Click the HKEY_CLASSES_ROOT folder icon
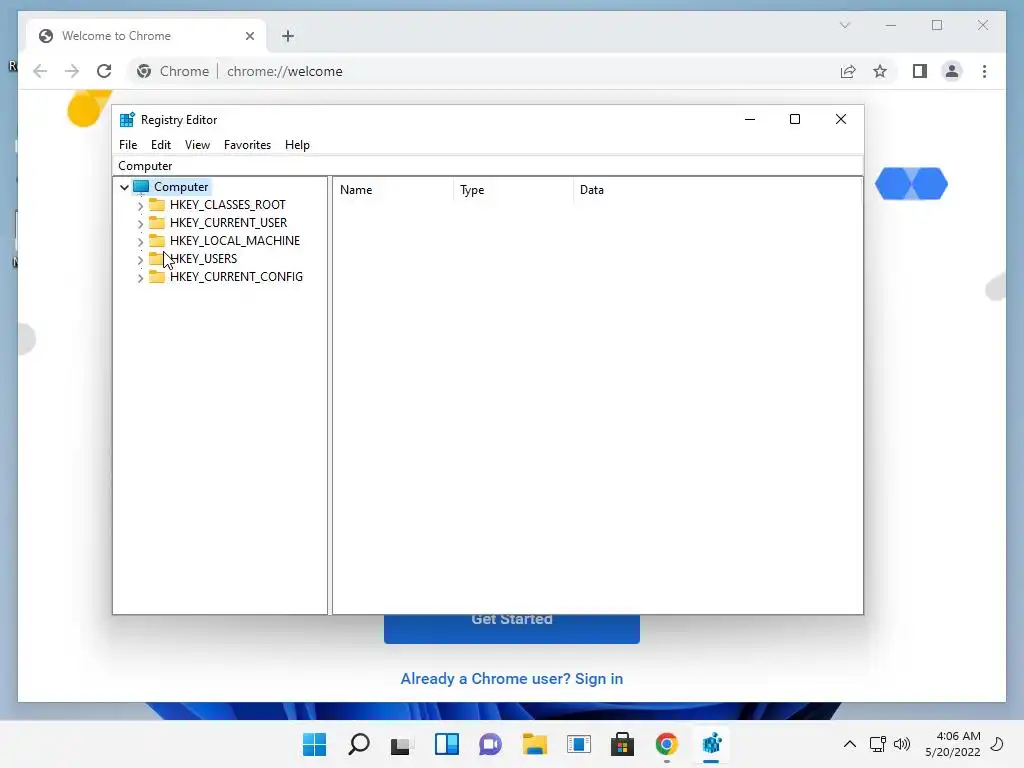 coord(157,204)
